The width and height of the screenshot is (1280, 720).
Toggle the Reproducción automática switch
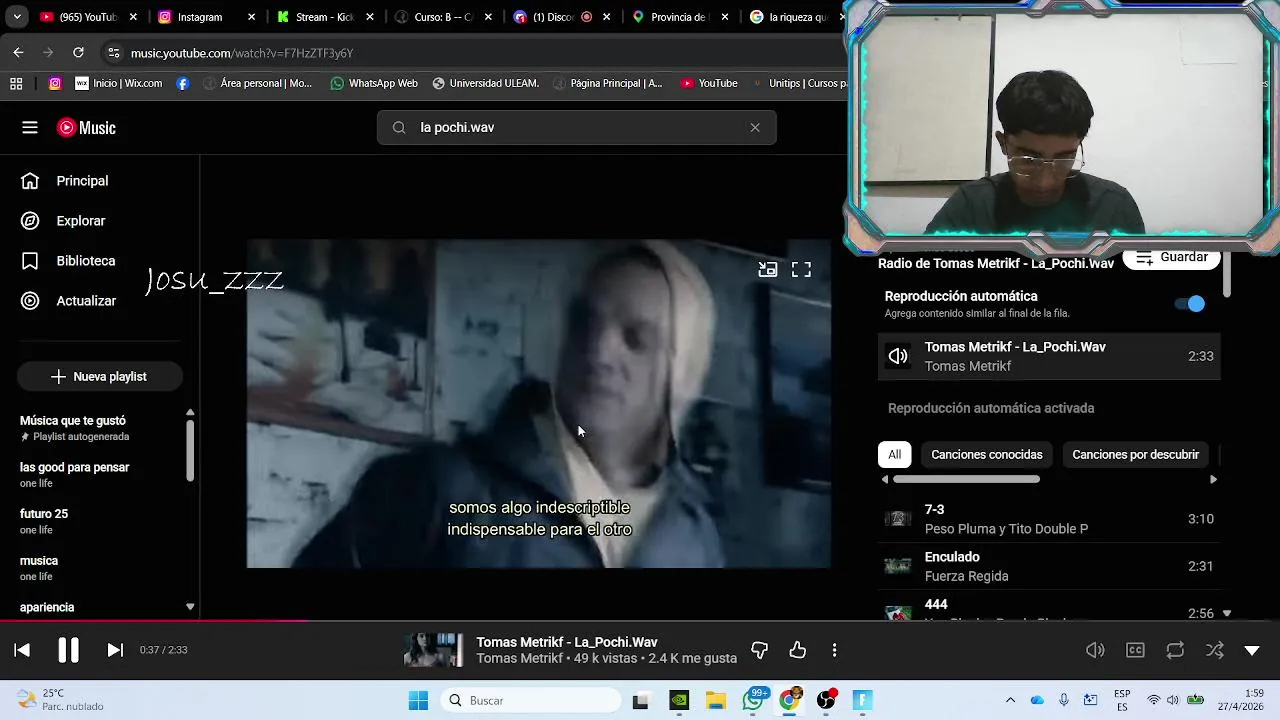(1190, 304)
